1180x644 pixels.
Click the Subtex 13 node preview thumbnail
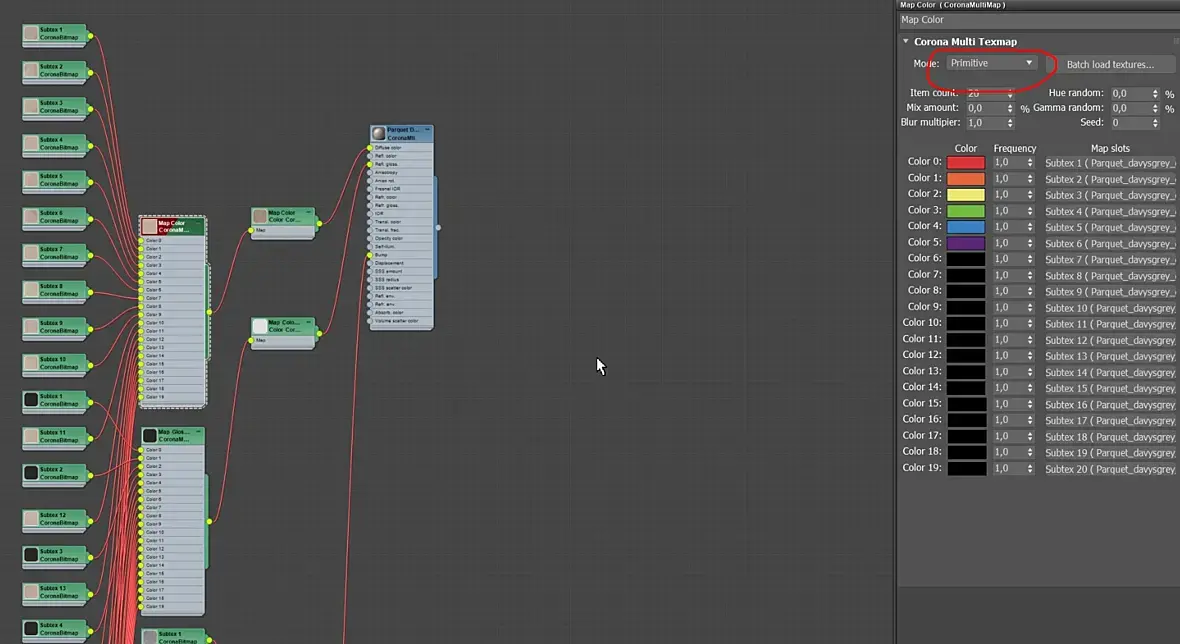[31, 591]
